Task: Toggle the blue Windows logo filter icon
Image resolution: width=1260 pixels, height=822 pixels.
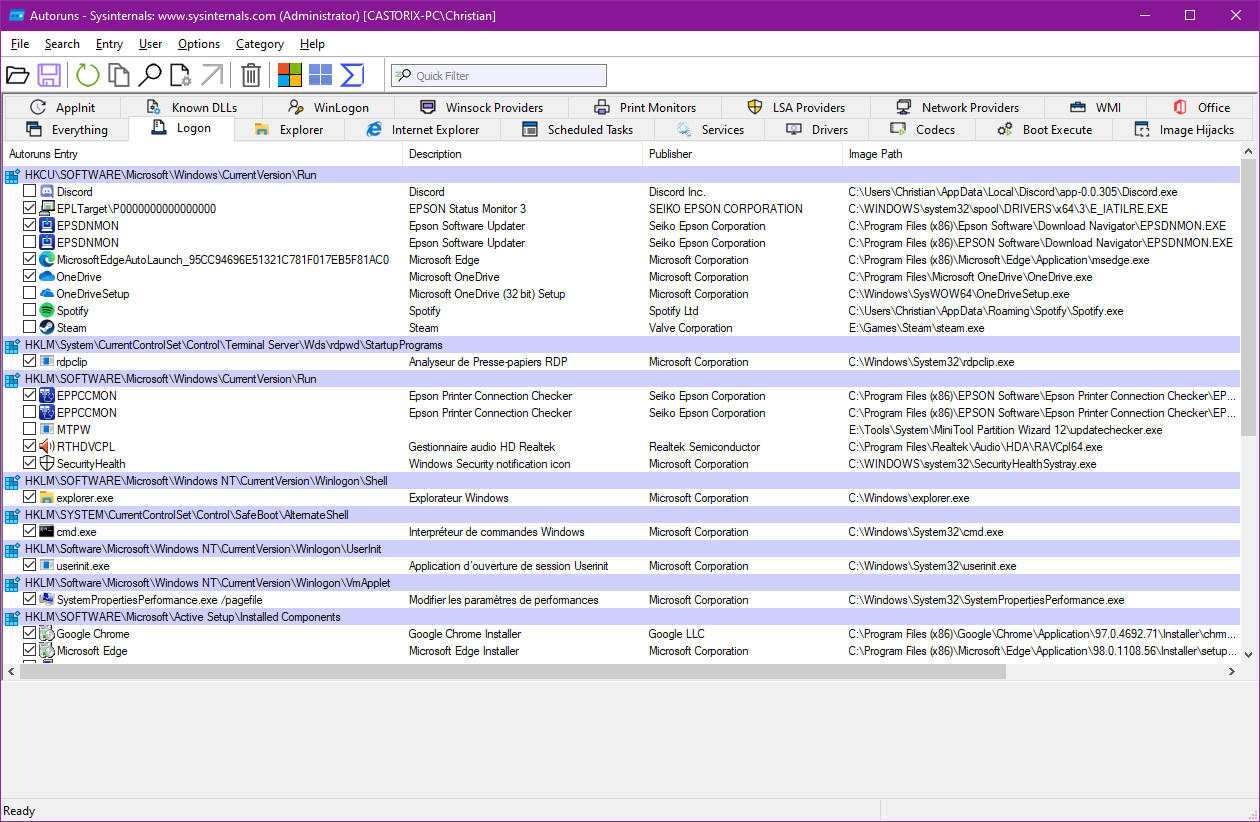Action: 320,75
